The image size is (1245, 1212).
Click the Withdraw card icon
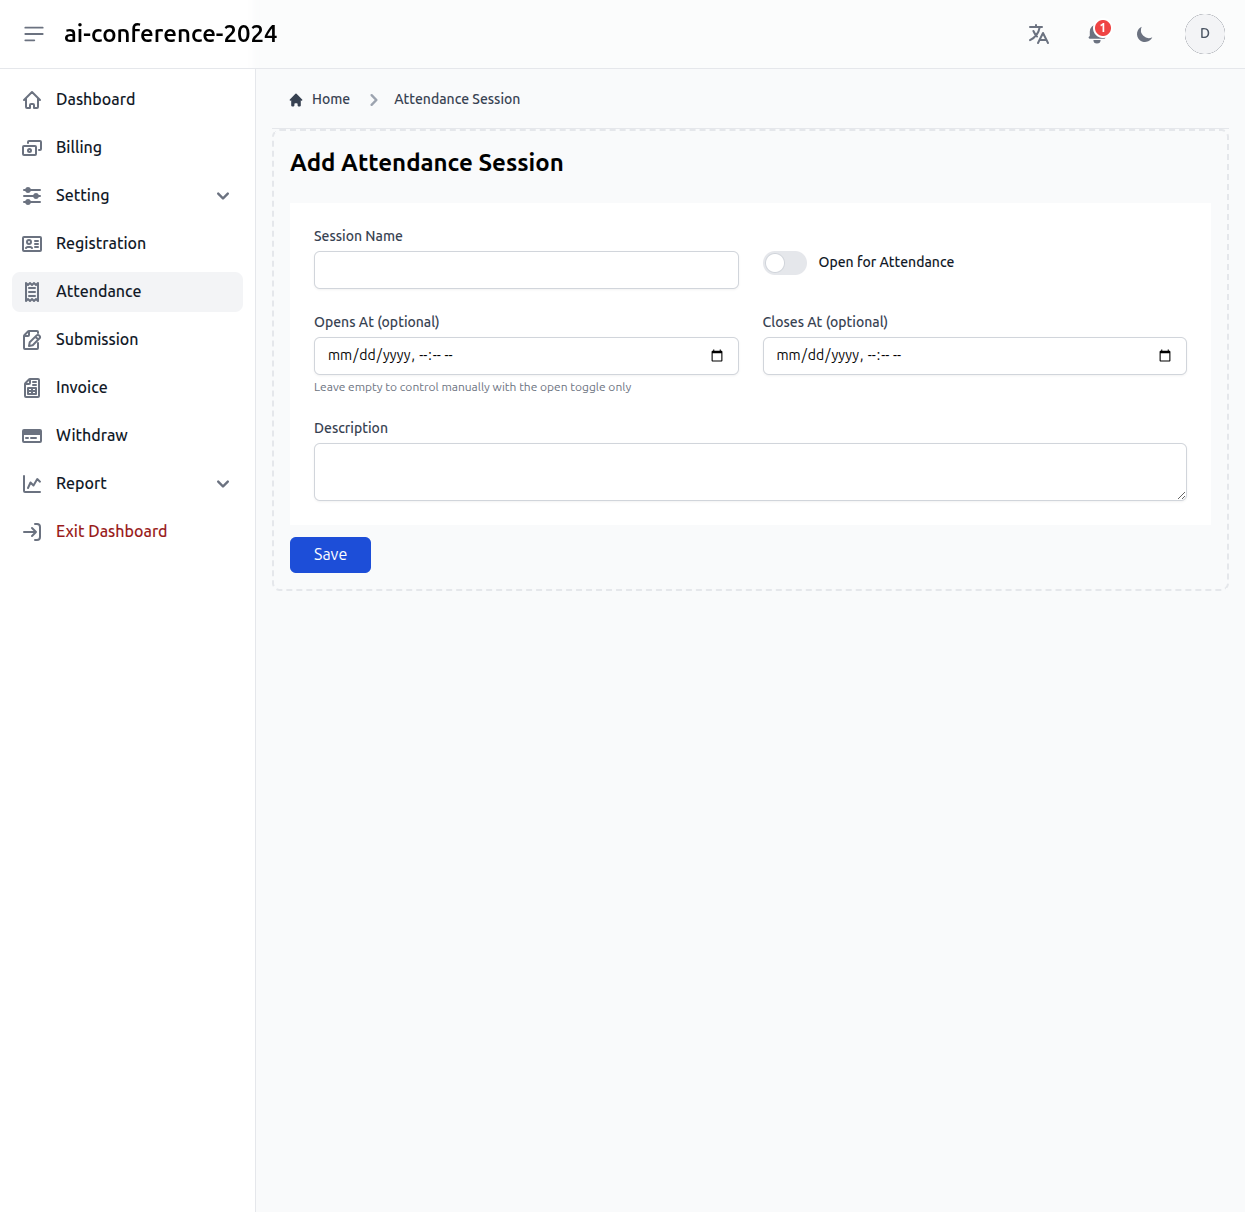32,436
